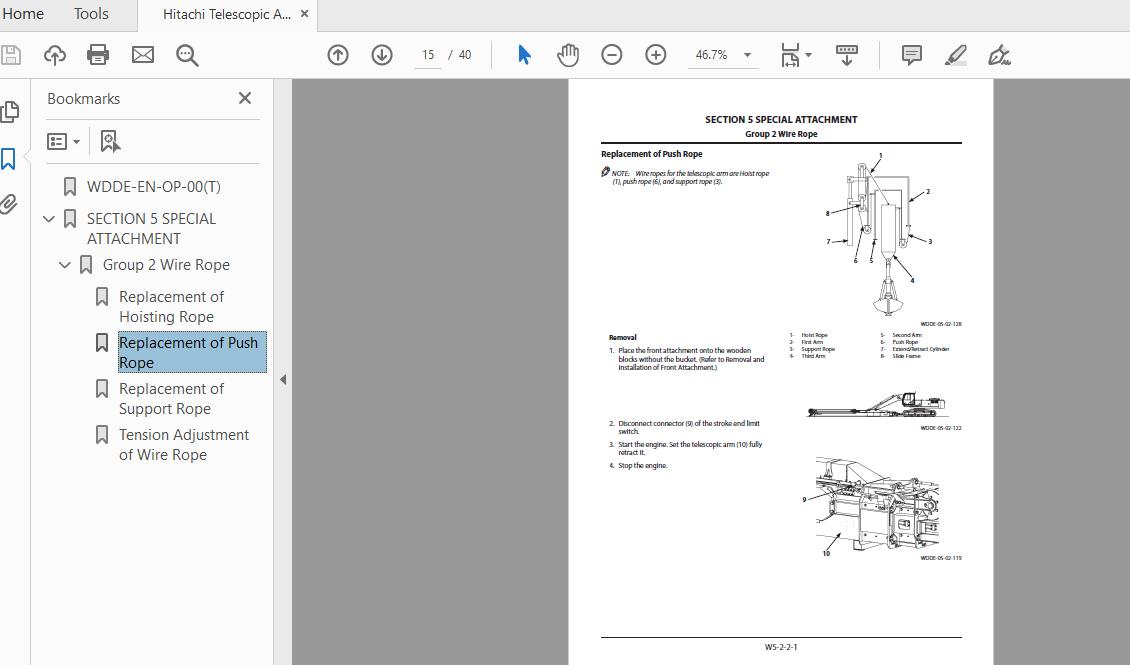1130x665 pixels.
Task: Close the Hitachi Telescopic document tab
Action: pos(305,14)
